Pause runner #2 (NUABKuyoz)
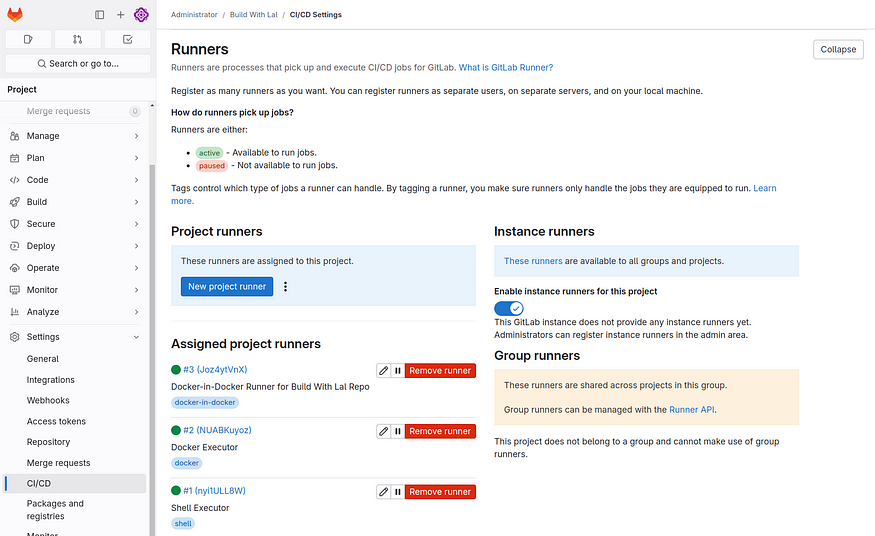The width and height of the screenshot is (875, 536). tap(398, 431)
